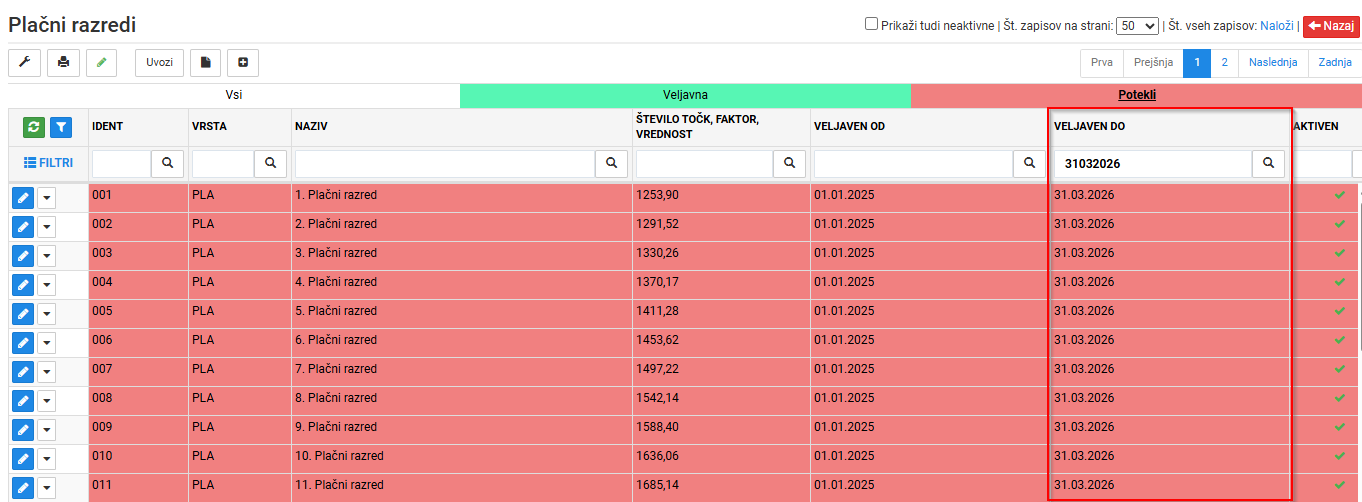1362x502 pixels.
Task: Edit row 004 with the pencil icon
Action: tap(23, 284)
